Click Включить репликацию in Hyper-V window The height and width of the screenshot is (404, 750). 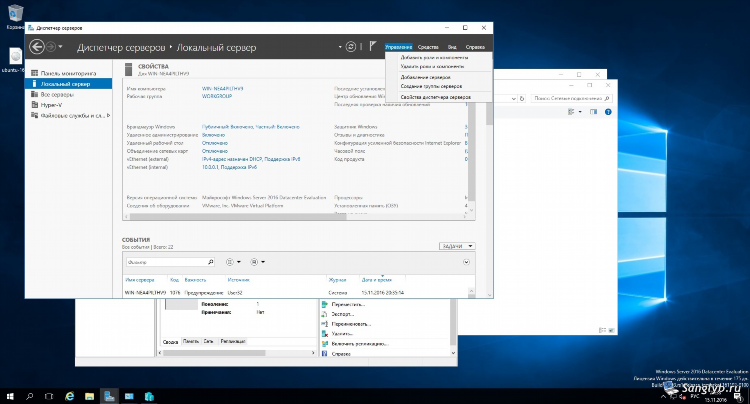pyautogui.click(x=360, y=344)
